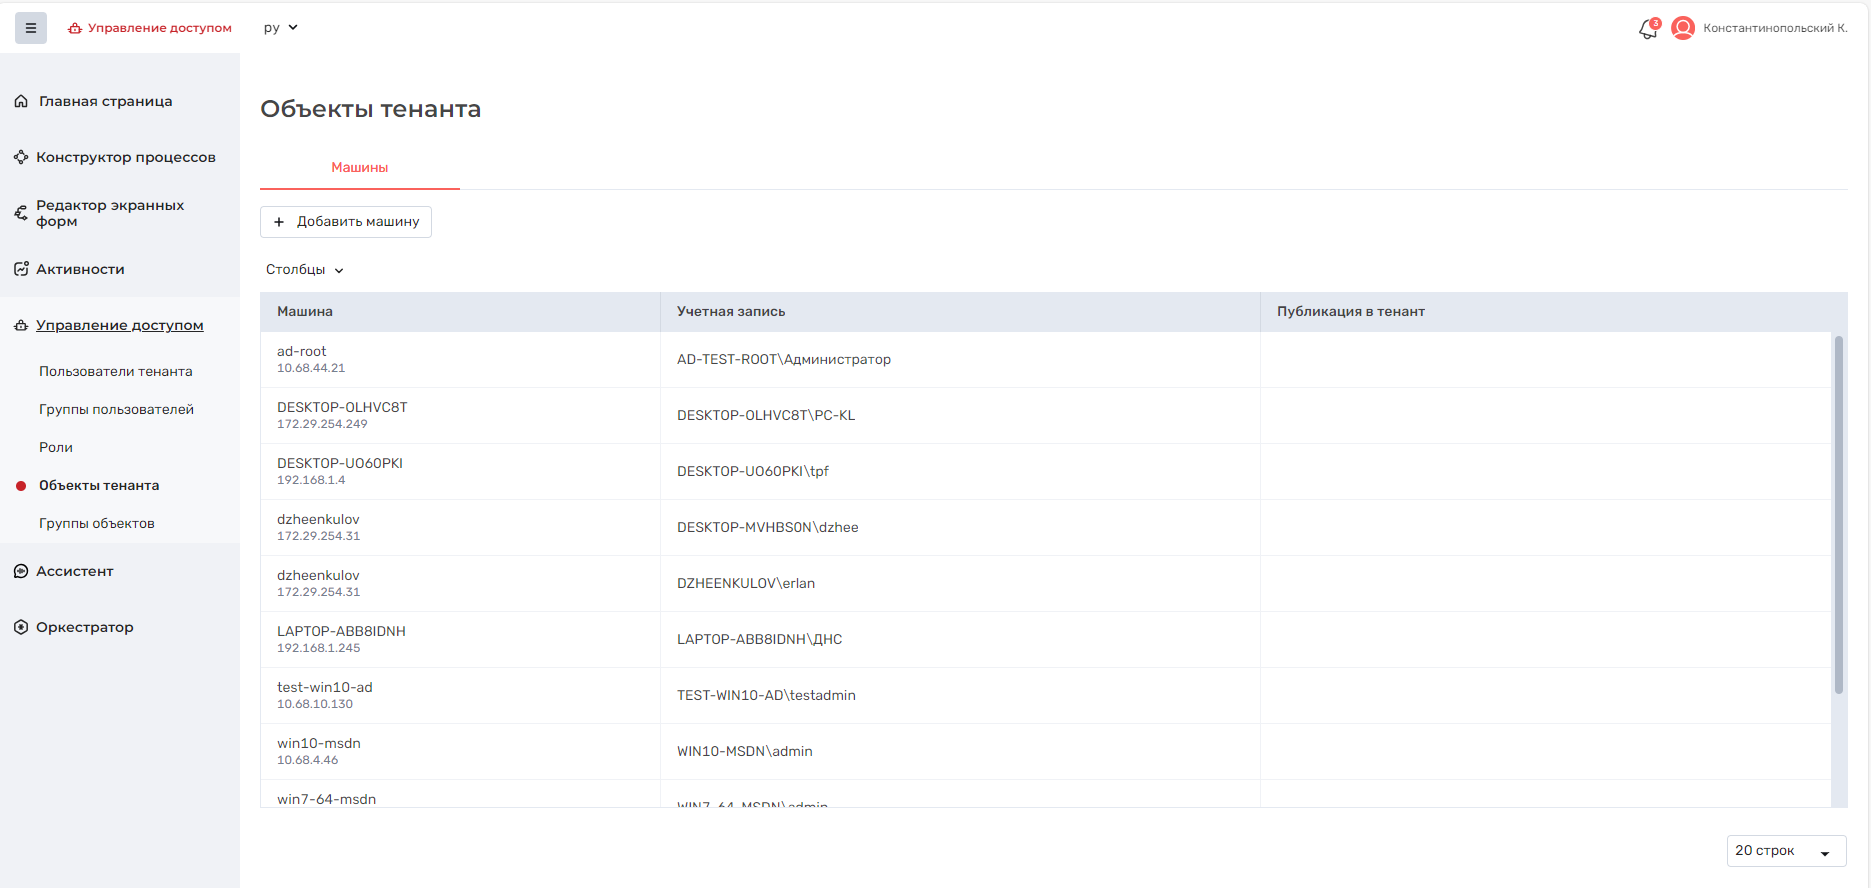This screenshot has height=888, width=1871.
Task: Switch to the Машины tab
Action: (x=360, y=168)
